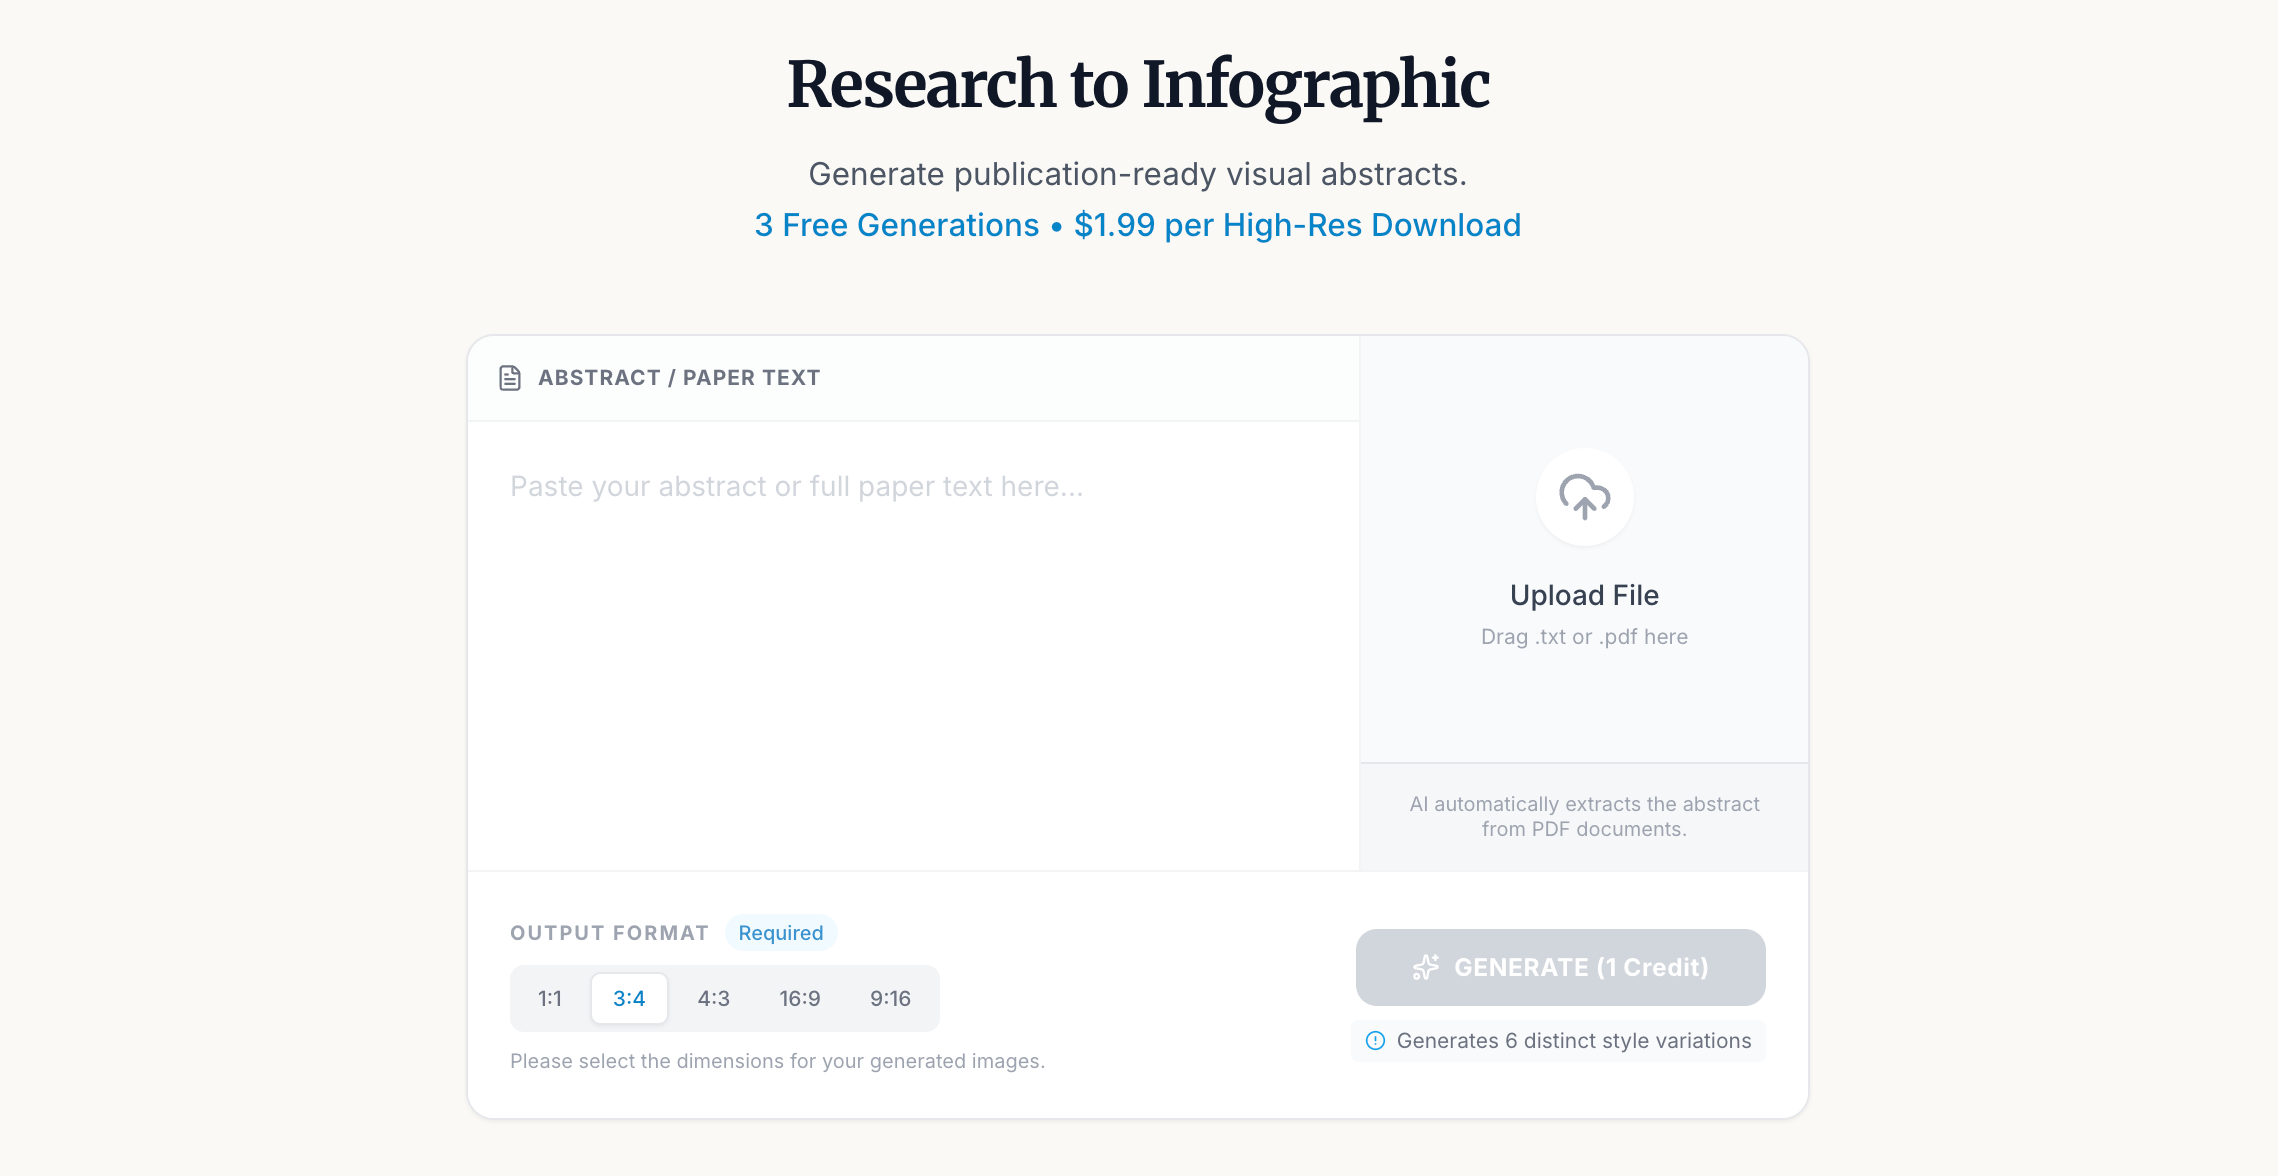The width and height of the screenshot is (2278, 1176).
Task: Click the Upload File label
Action: coord(1584,595)
